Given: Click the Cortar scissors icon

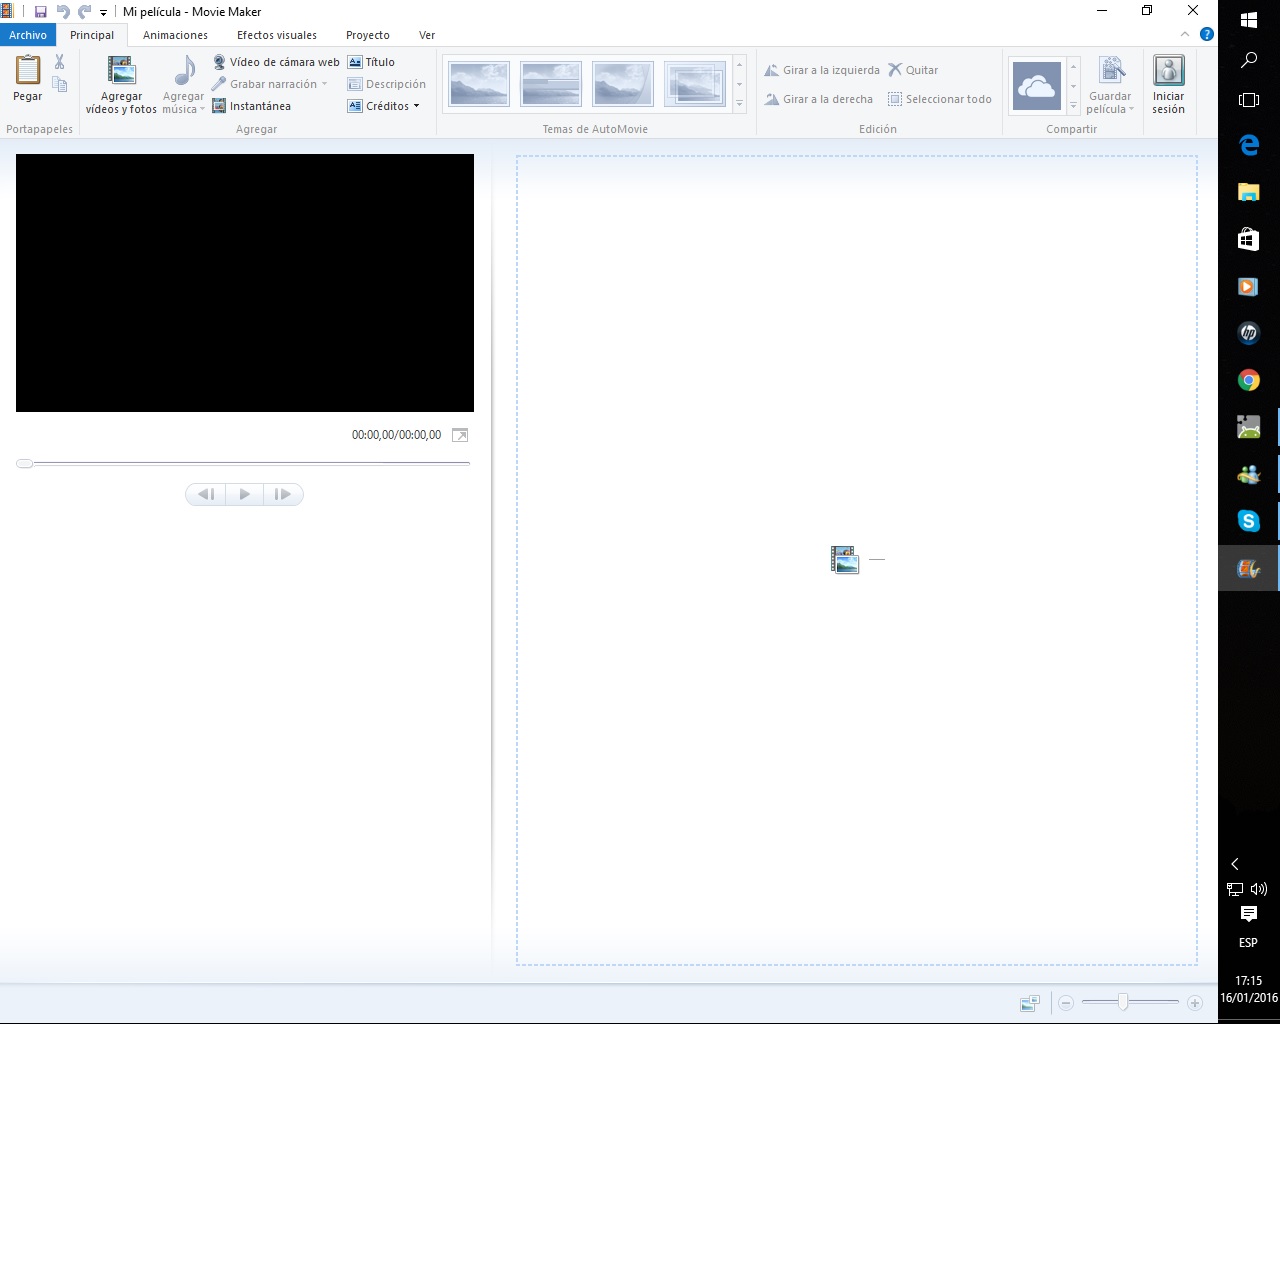Looking at the screenshot, I should click(x=60, y=62).
